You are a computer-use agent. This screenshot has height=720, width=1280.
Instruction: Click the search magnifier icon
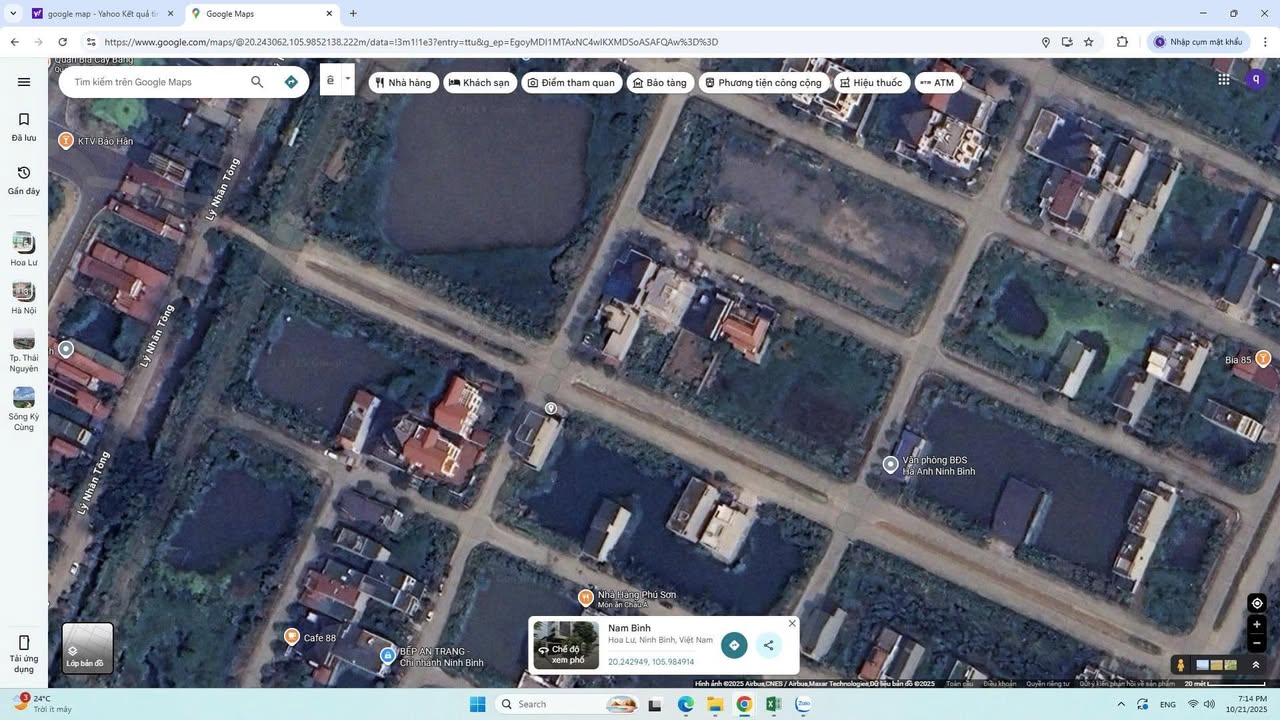257,82
